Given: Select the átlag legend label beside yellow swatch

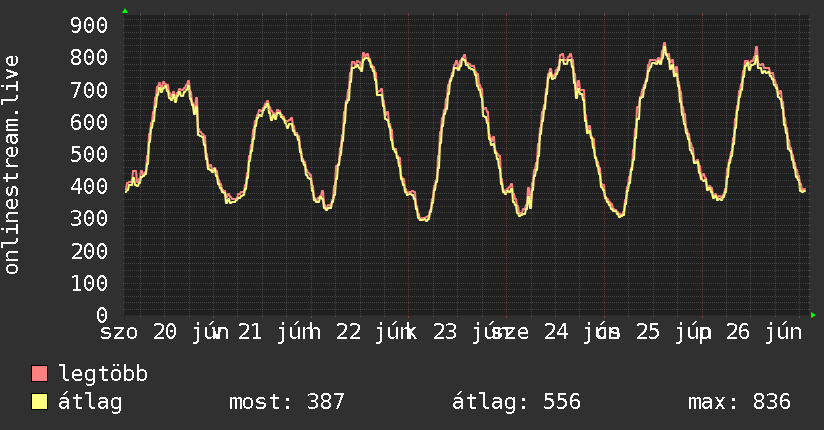Looking at the screenshot, I should click(90, 402).
